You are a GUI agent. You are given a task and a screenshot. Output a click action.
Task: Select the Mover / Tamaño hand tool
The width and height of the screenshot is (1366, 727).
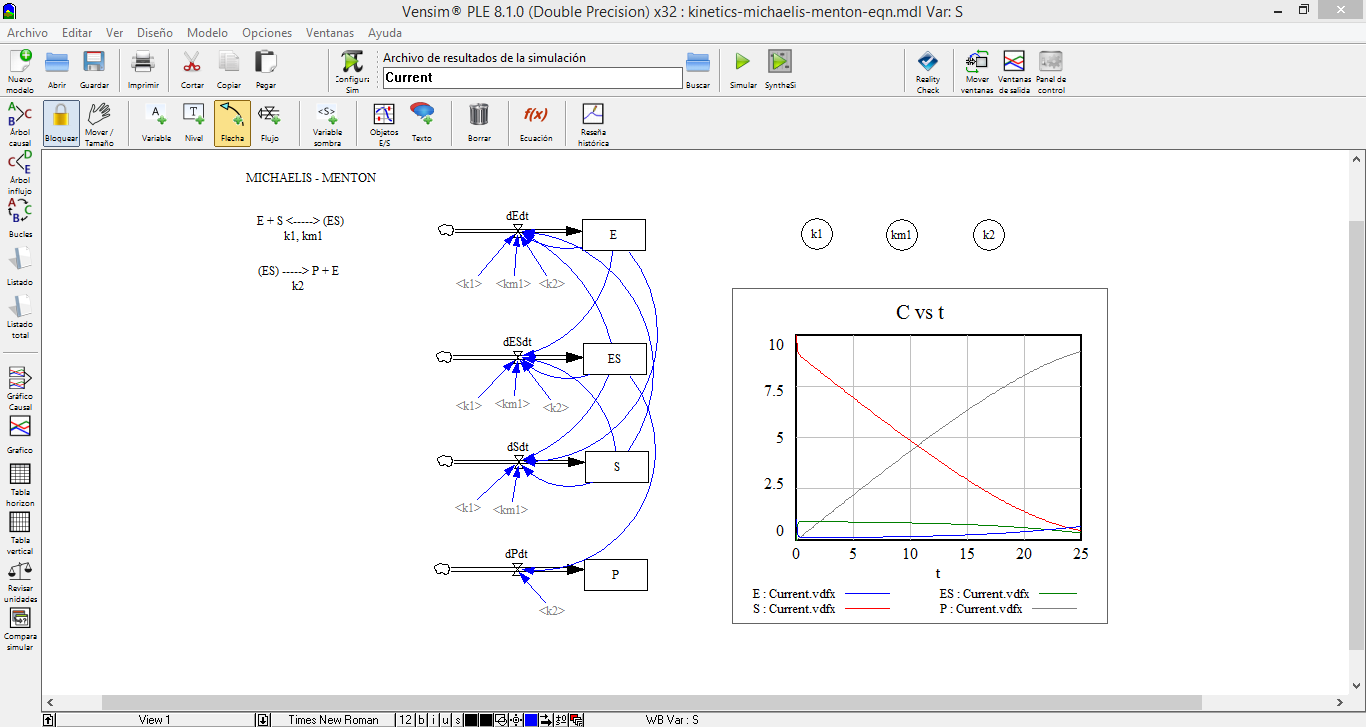click(99, 123)
